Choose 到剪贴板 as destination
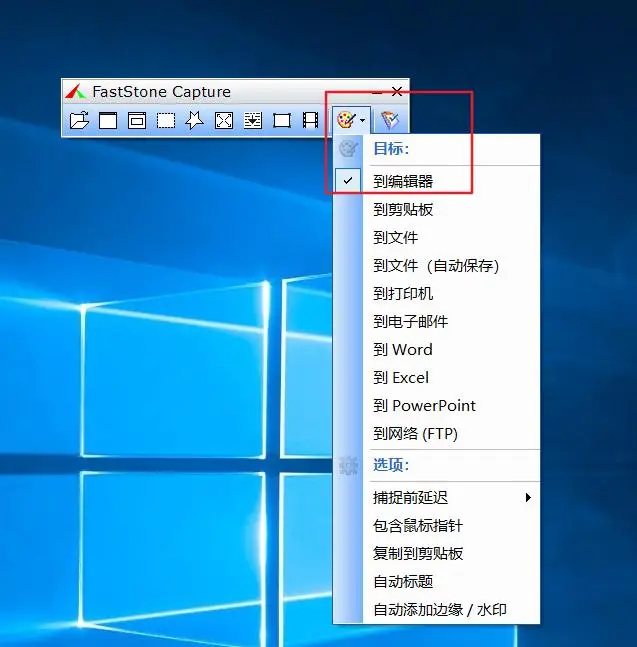637x647 pixels. (436, 209)
